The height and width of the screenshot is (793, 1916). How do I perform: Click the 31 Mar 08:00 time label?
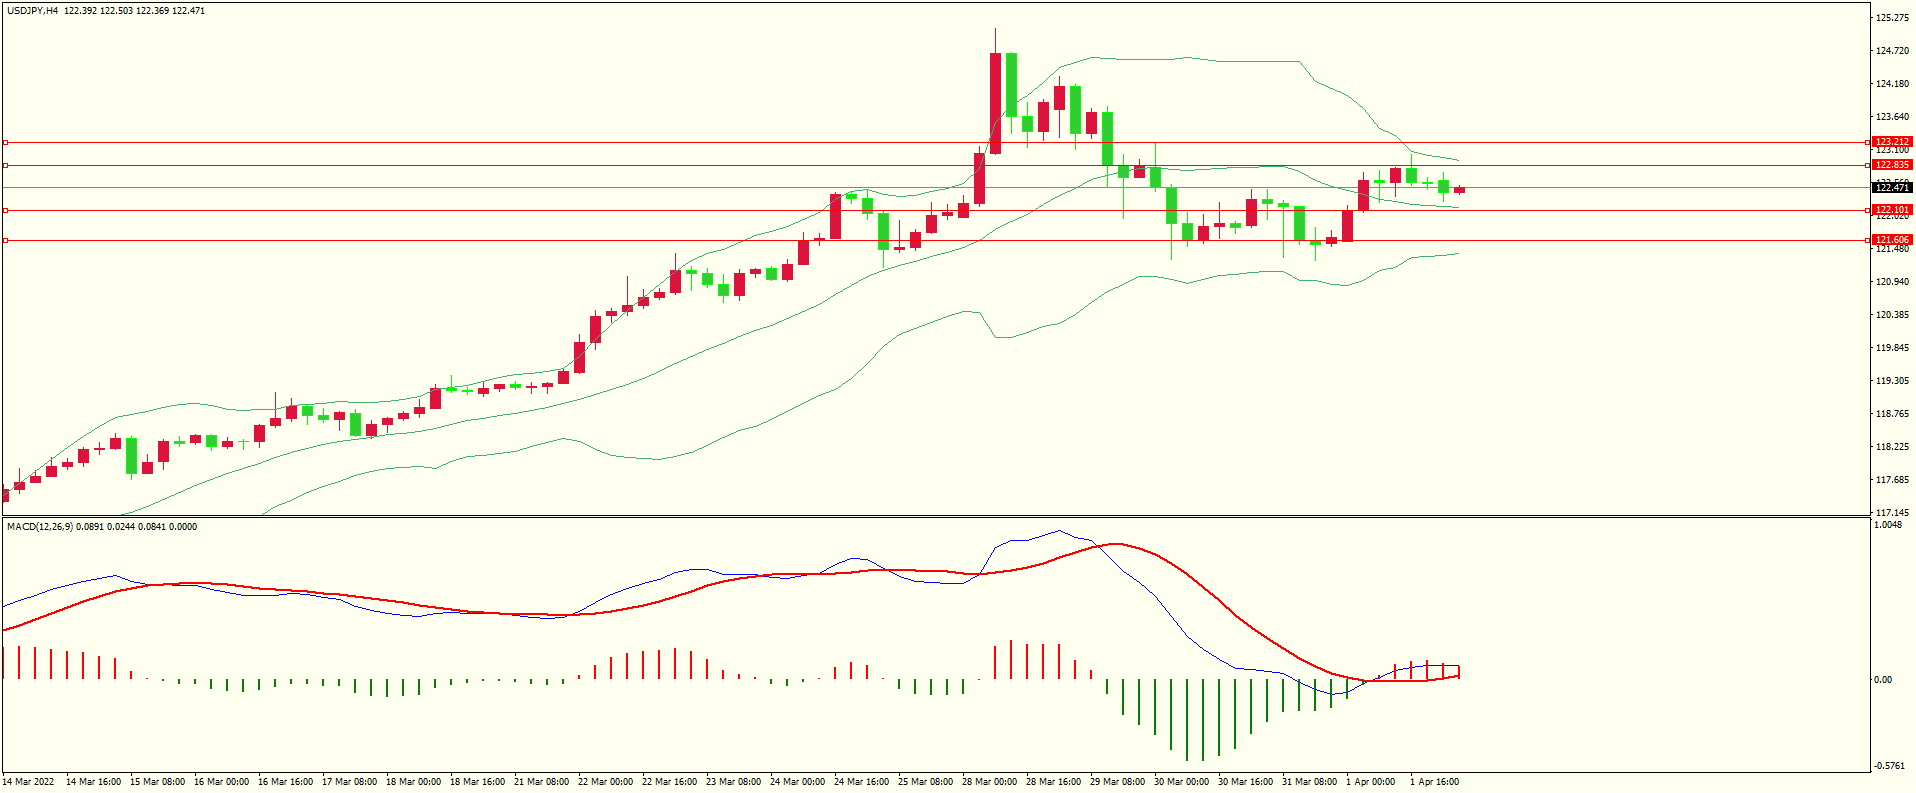(x=1310, y=782)
